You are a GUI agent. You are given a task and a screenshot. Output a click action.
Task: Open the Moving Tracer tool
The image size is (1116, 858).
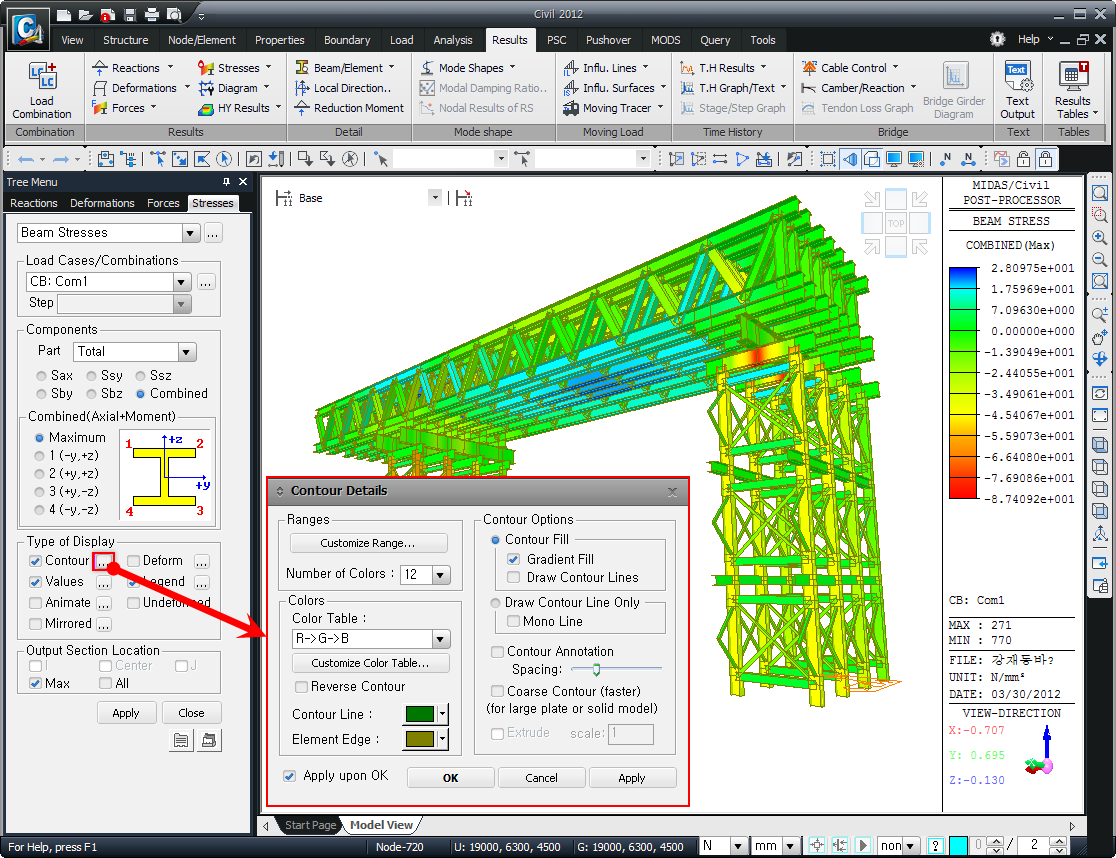(x=614, y=107)
